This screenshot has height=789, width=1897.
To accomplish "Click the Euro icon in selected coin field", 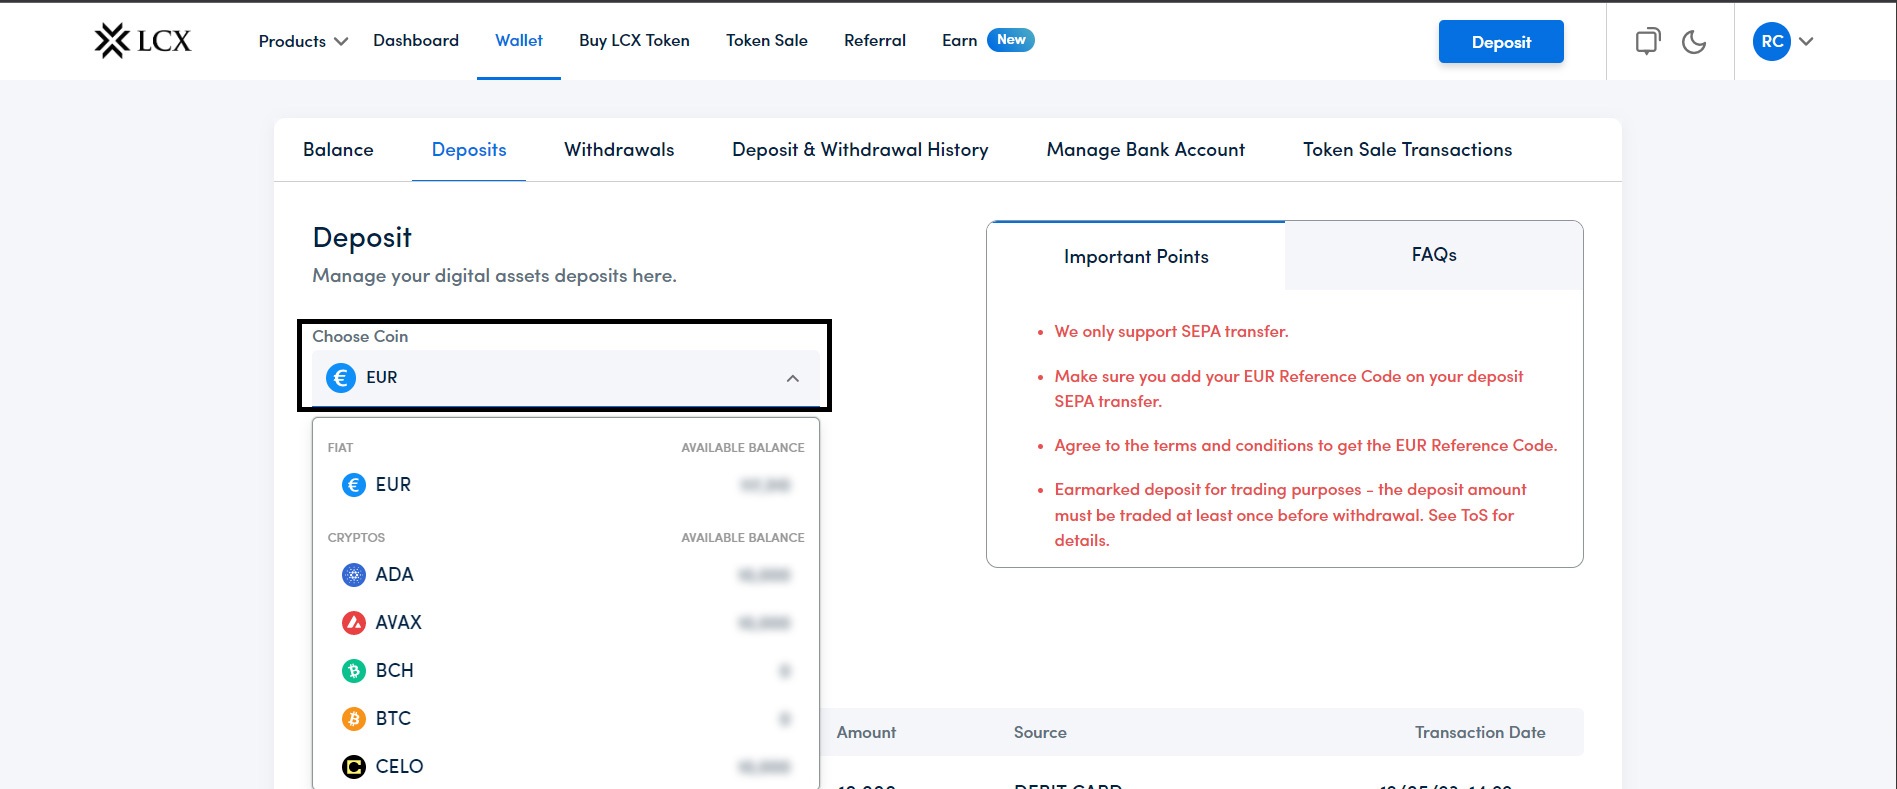I will pos(341,378).
